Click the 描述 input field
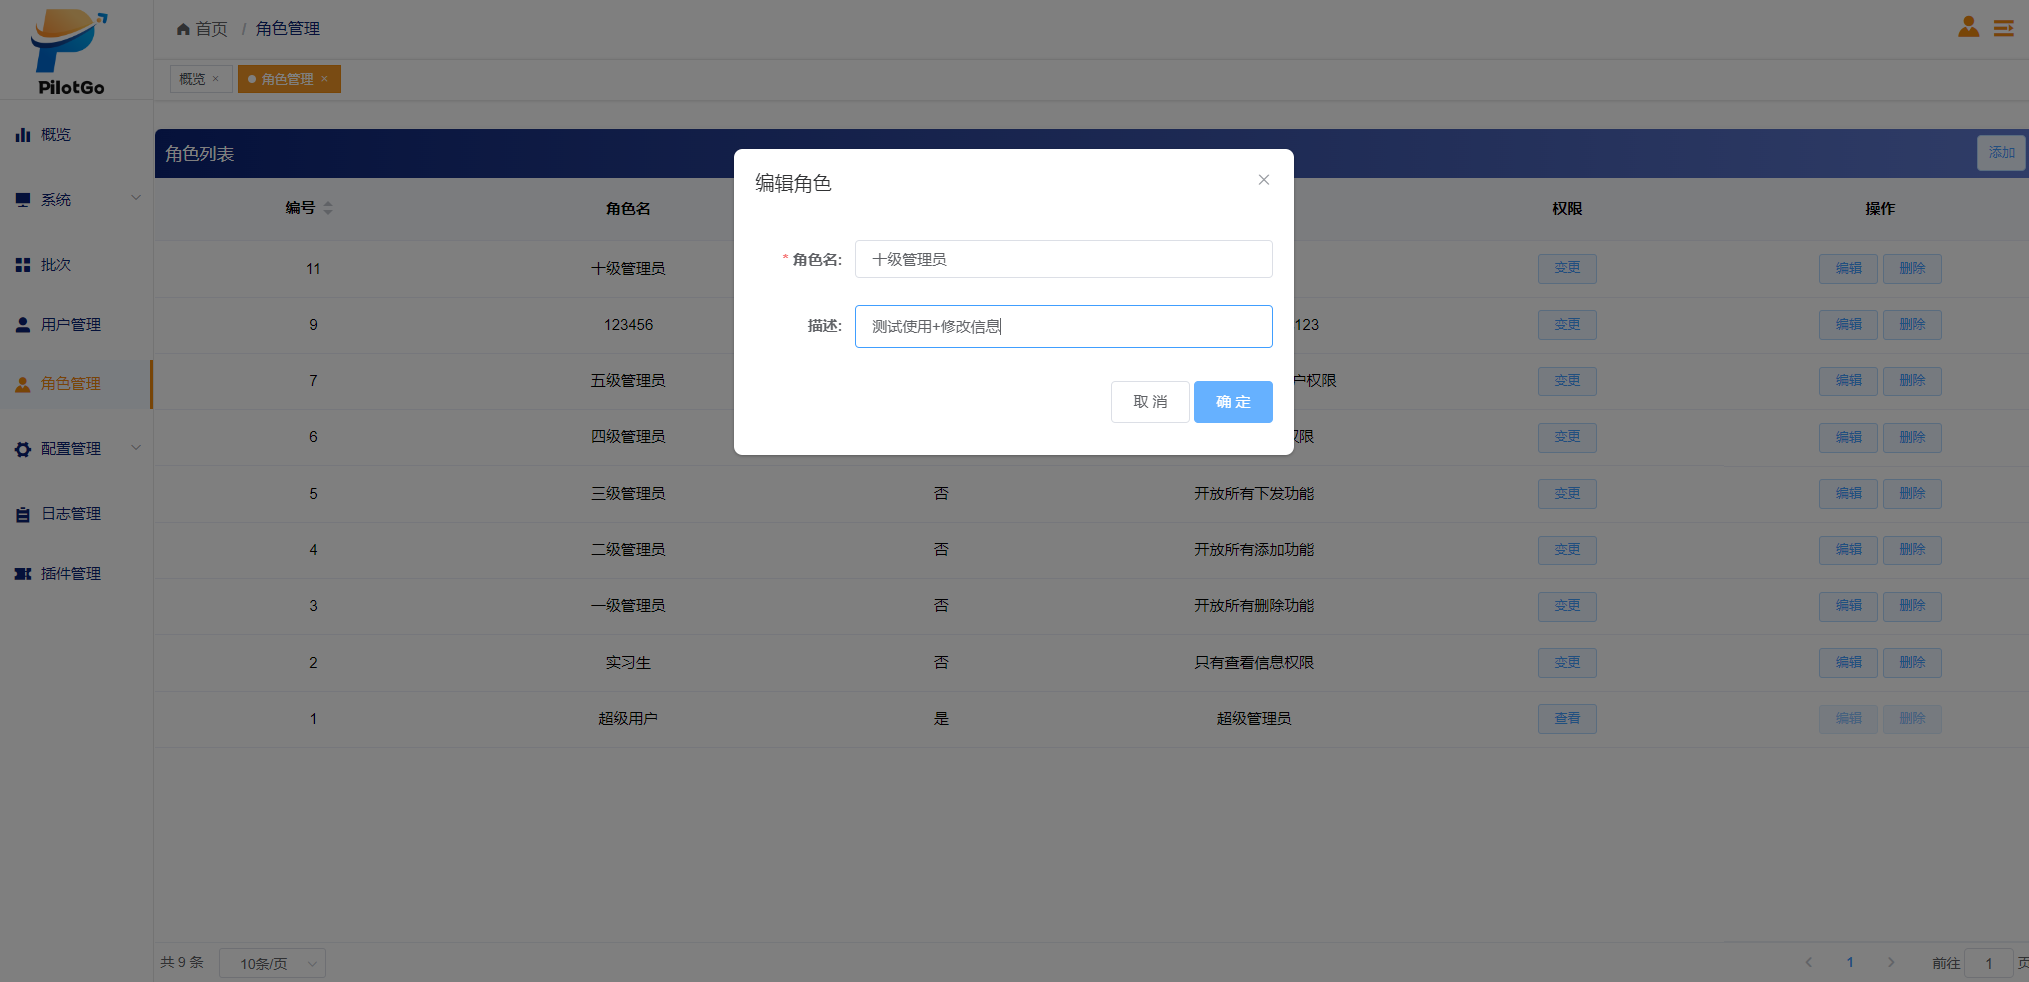 point(1063,327)
